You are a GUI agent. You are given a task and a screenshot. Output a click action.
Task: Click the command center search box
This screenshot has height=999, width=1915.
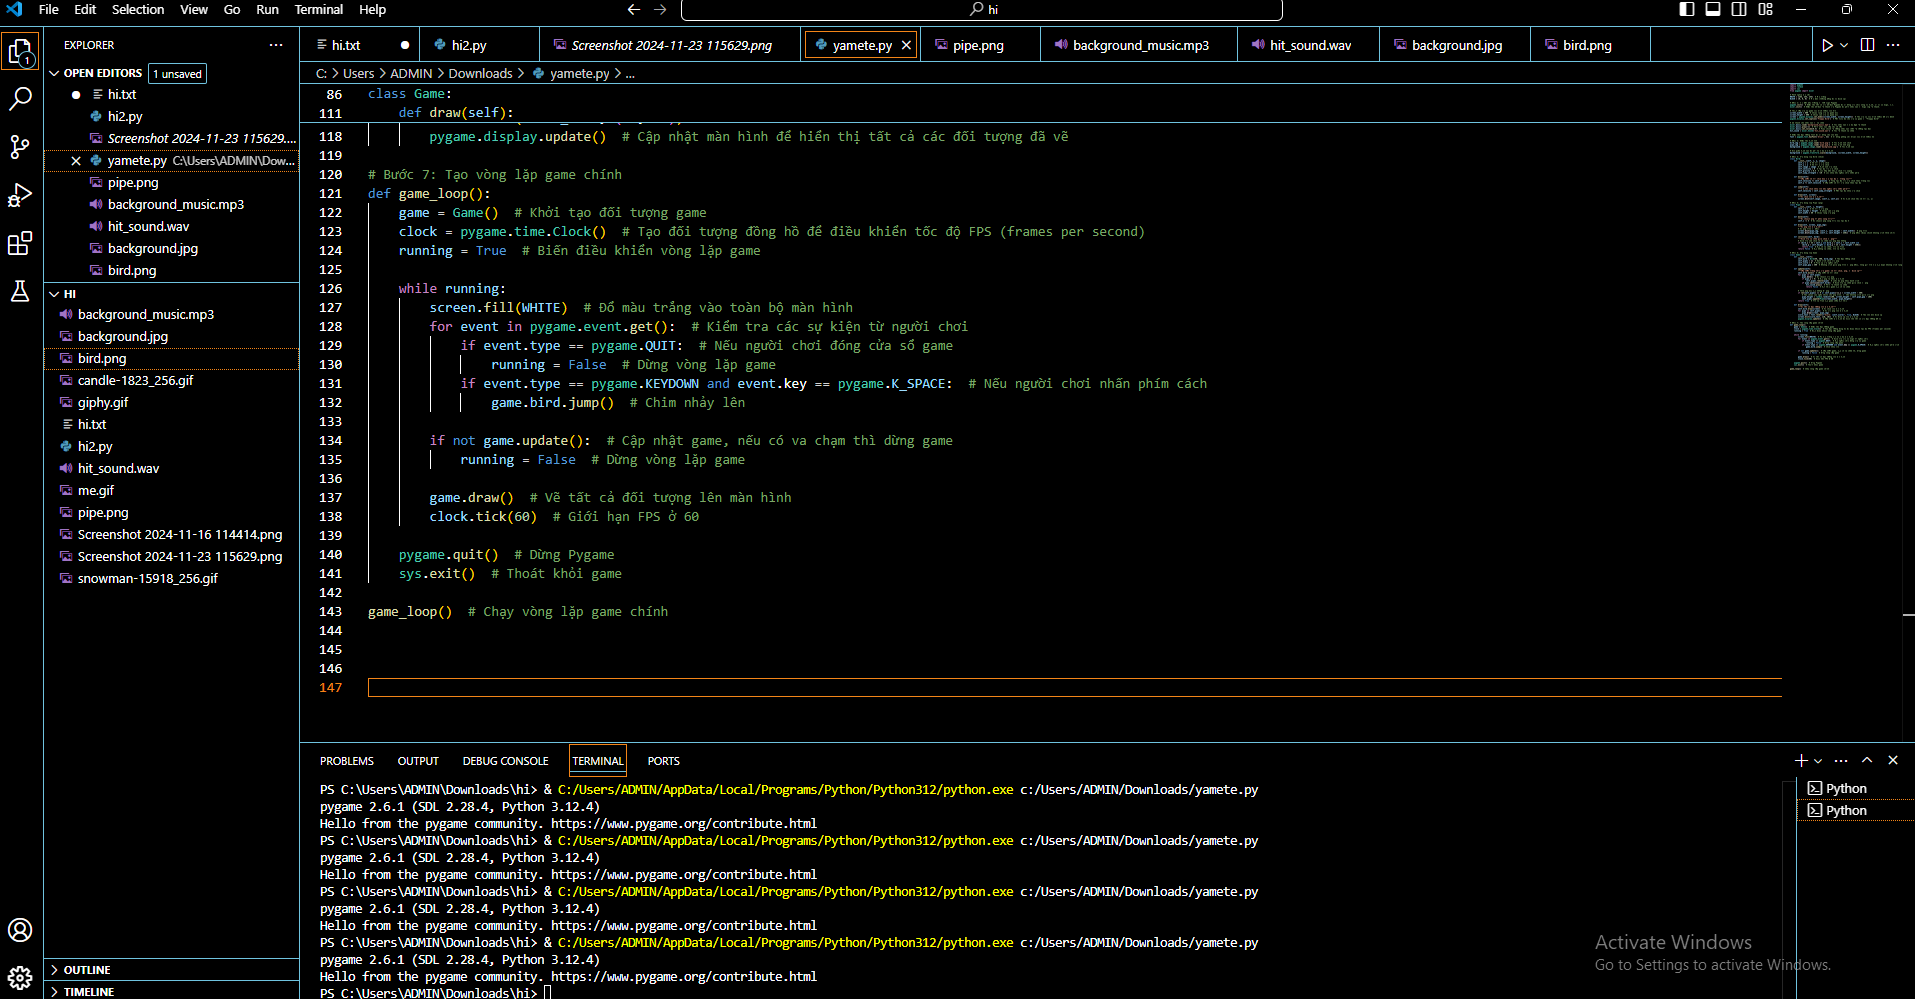coord(981,9)
